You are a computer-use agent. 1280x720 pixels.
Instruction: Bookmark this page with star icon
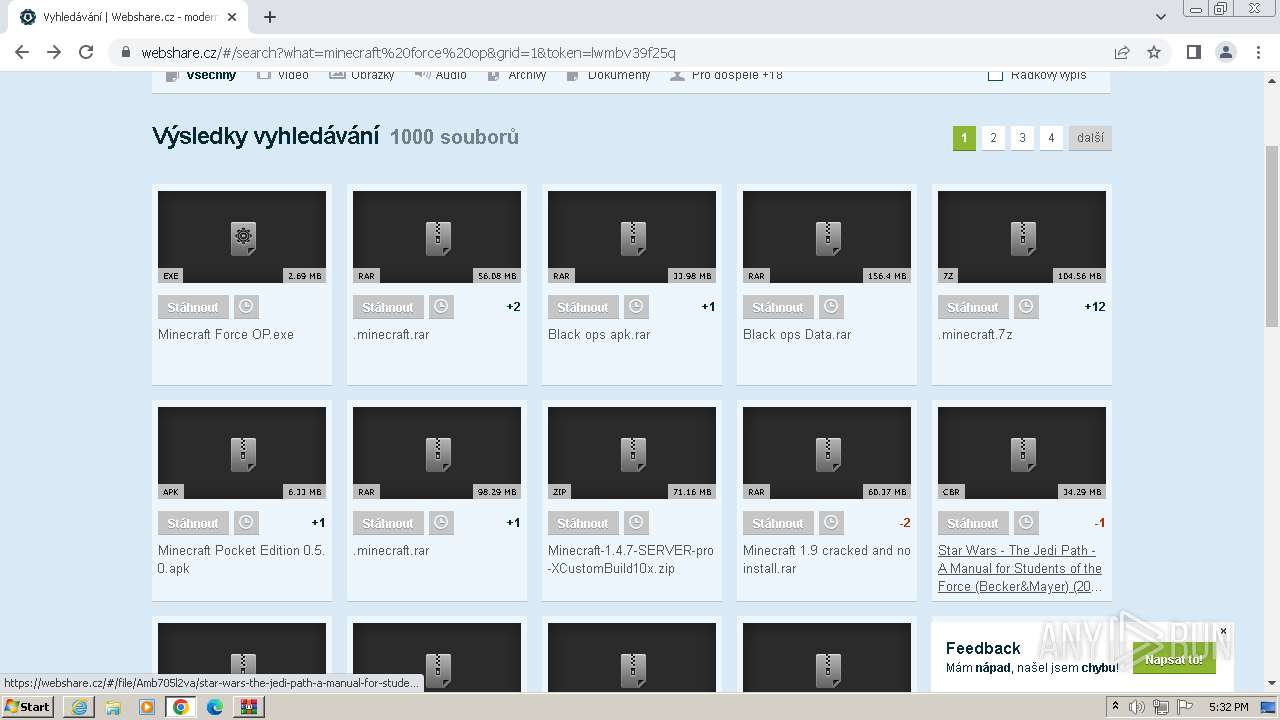[x=1154, y=52]
